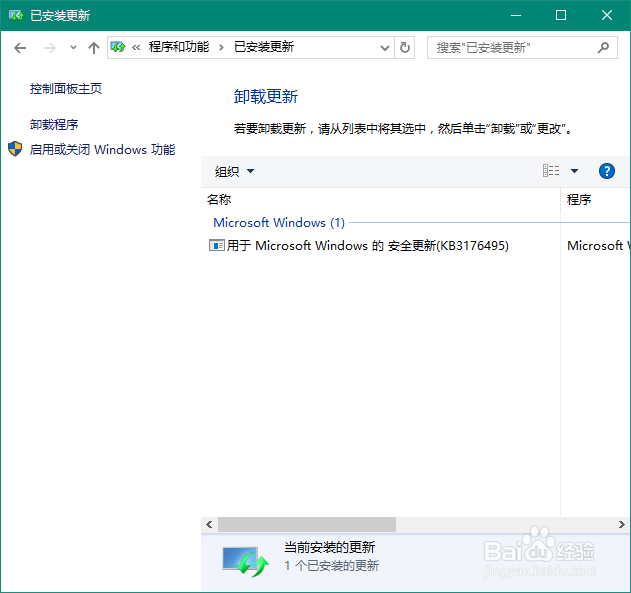631x593 pixels.
Task: Go back with the Back arrow
Action: coord(20,48)
